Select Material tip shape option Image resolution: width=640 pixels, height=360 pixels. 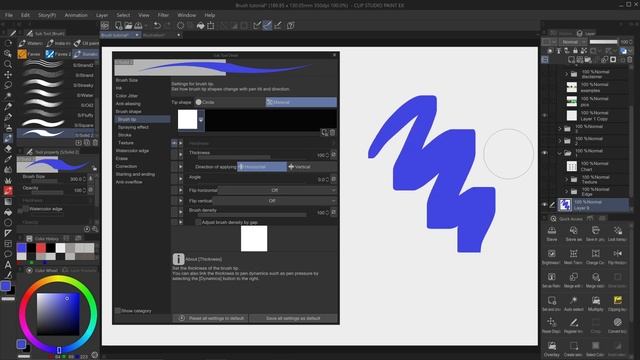pyautogui.click(x=301, y=102)
